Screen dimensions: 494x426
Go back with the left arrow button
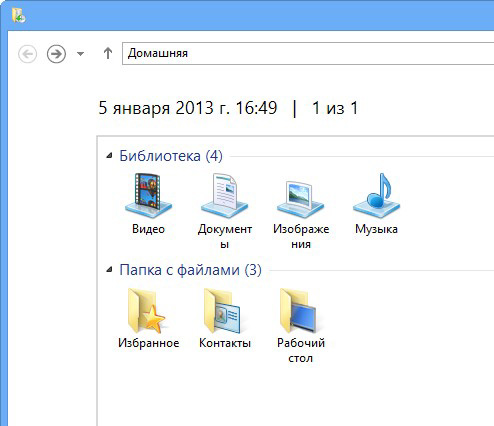coord(27,54)
